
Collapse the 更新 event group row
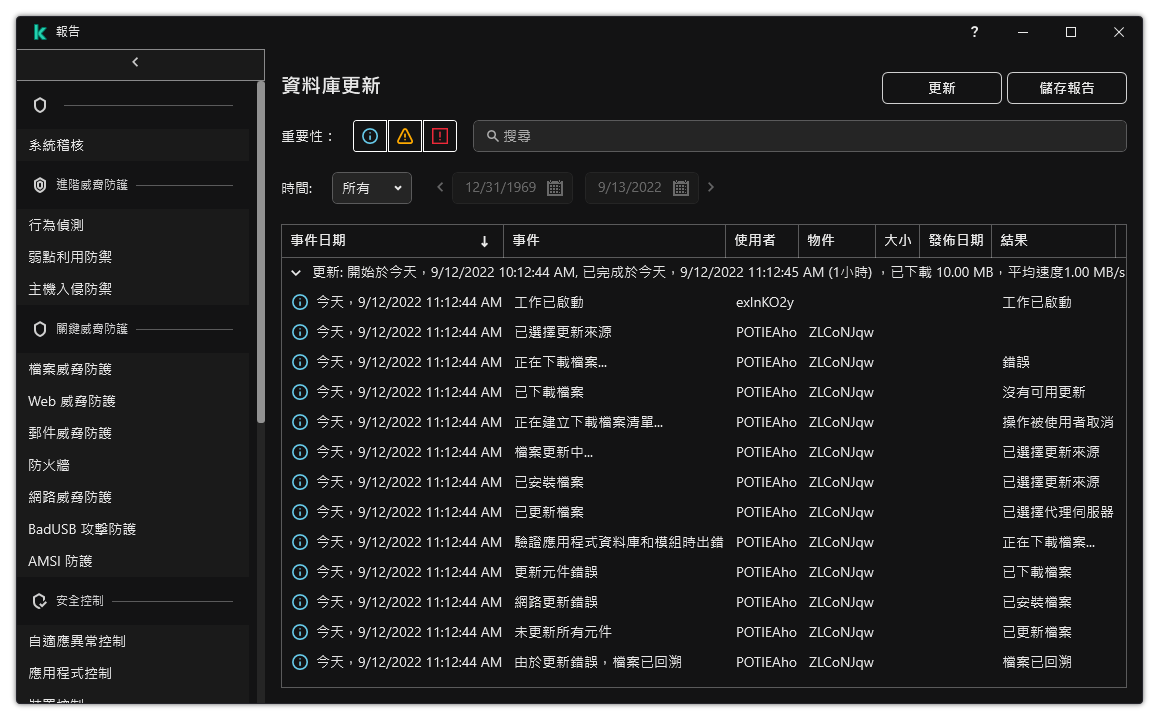click(295, 271)
